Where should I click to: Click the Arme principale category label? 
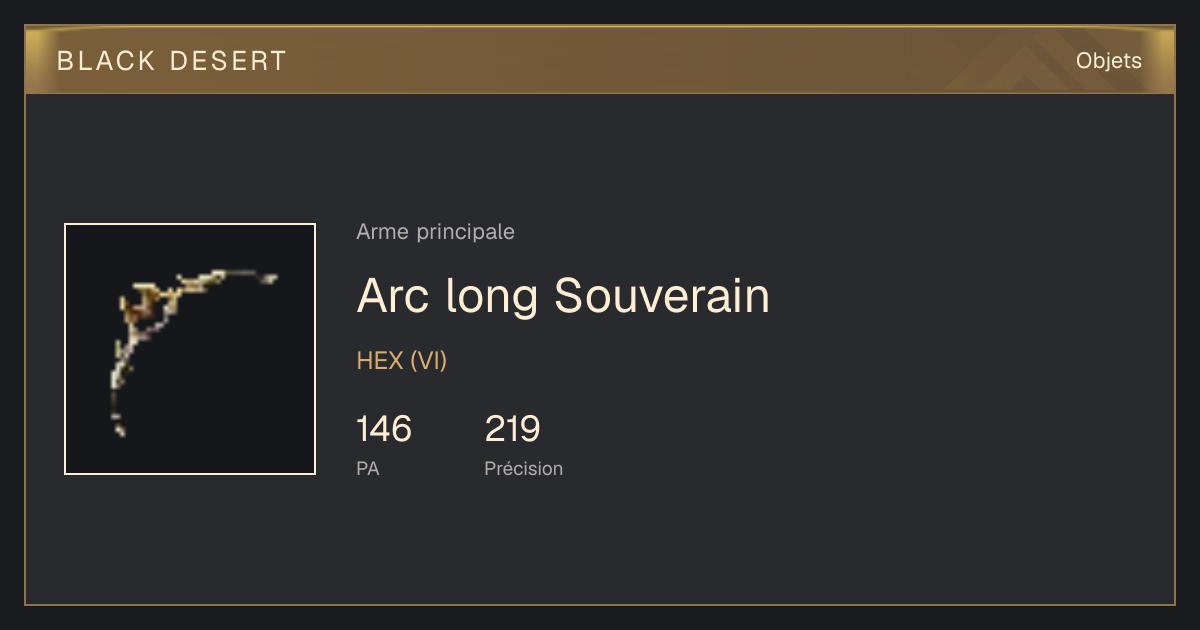(436, 232)
